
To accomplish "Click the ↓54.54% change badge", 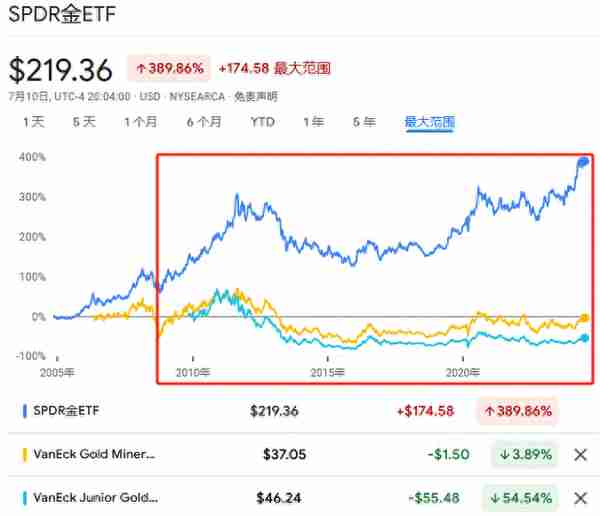I will point(520,498).
